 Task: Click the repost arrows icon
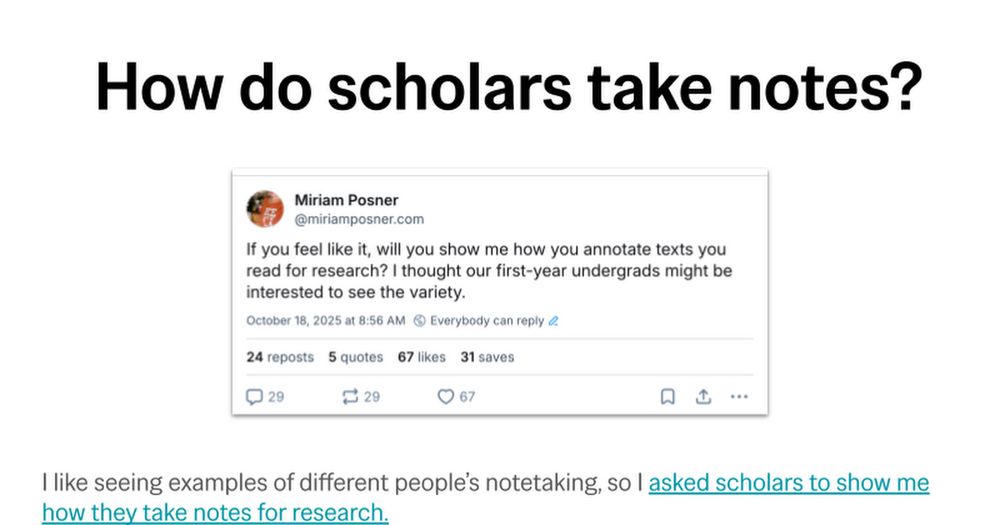click(350, 397)
